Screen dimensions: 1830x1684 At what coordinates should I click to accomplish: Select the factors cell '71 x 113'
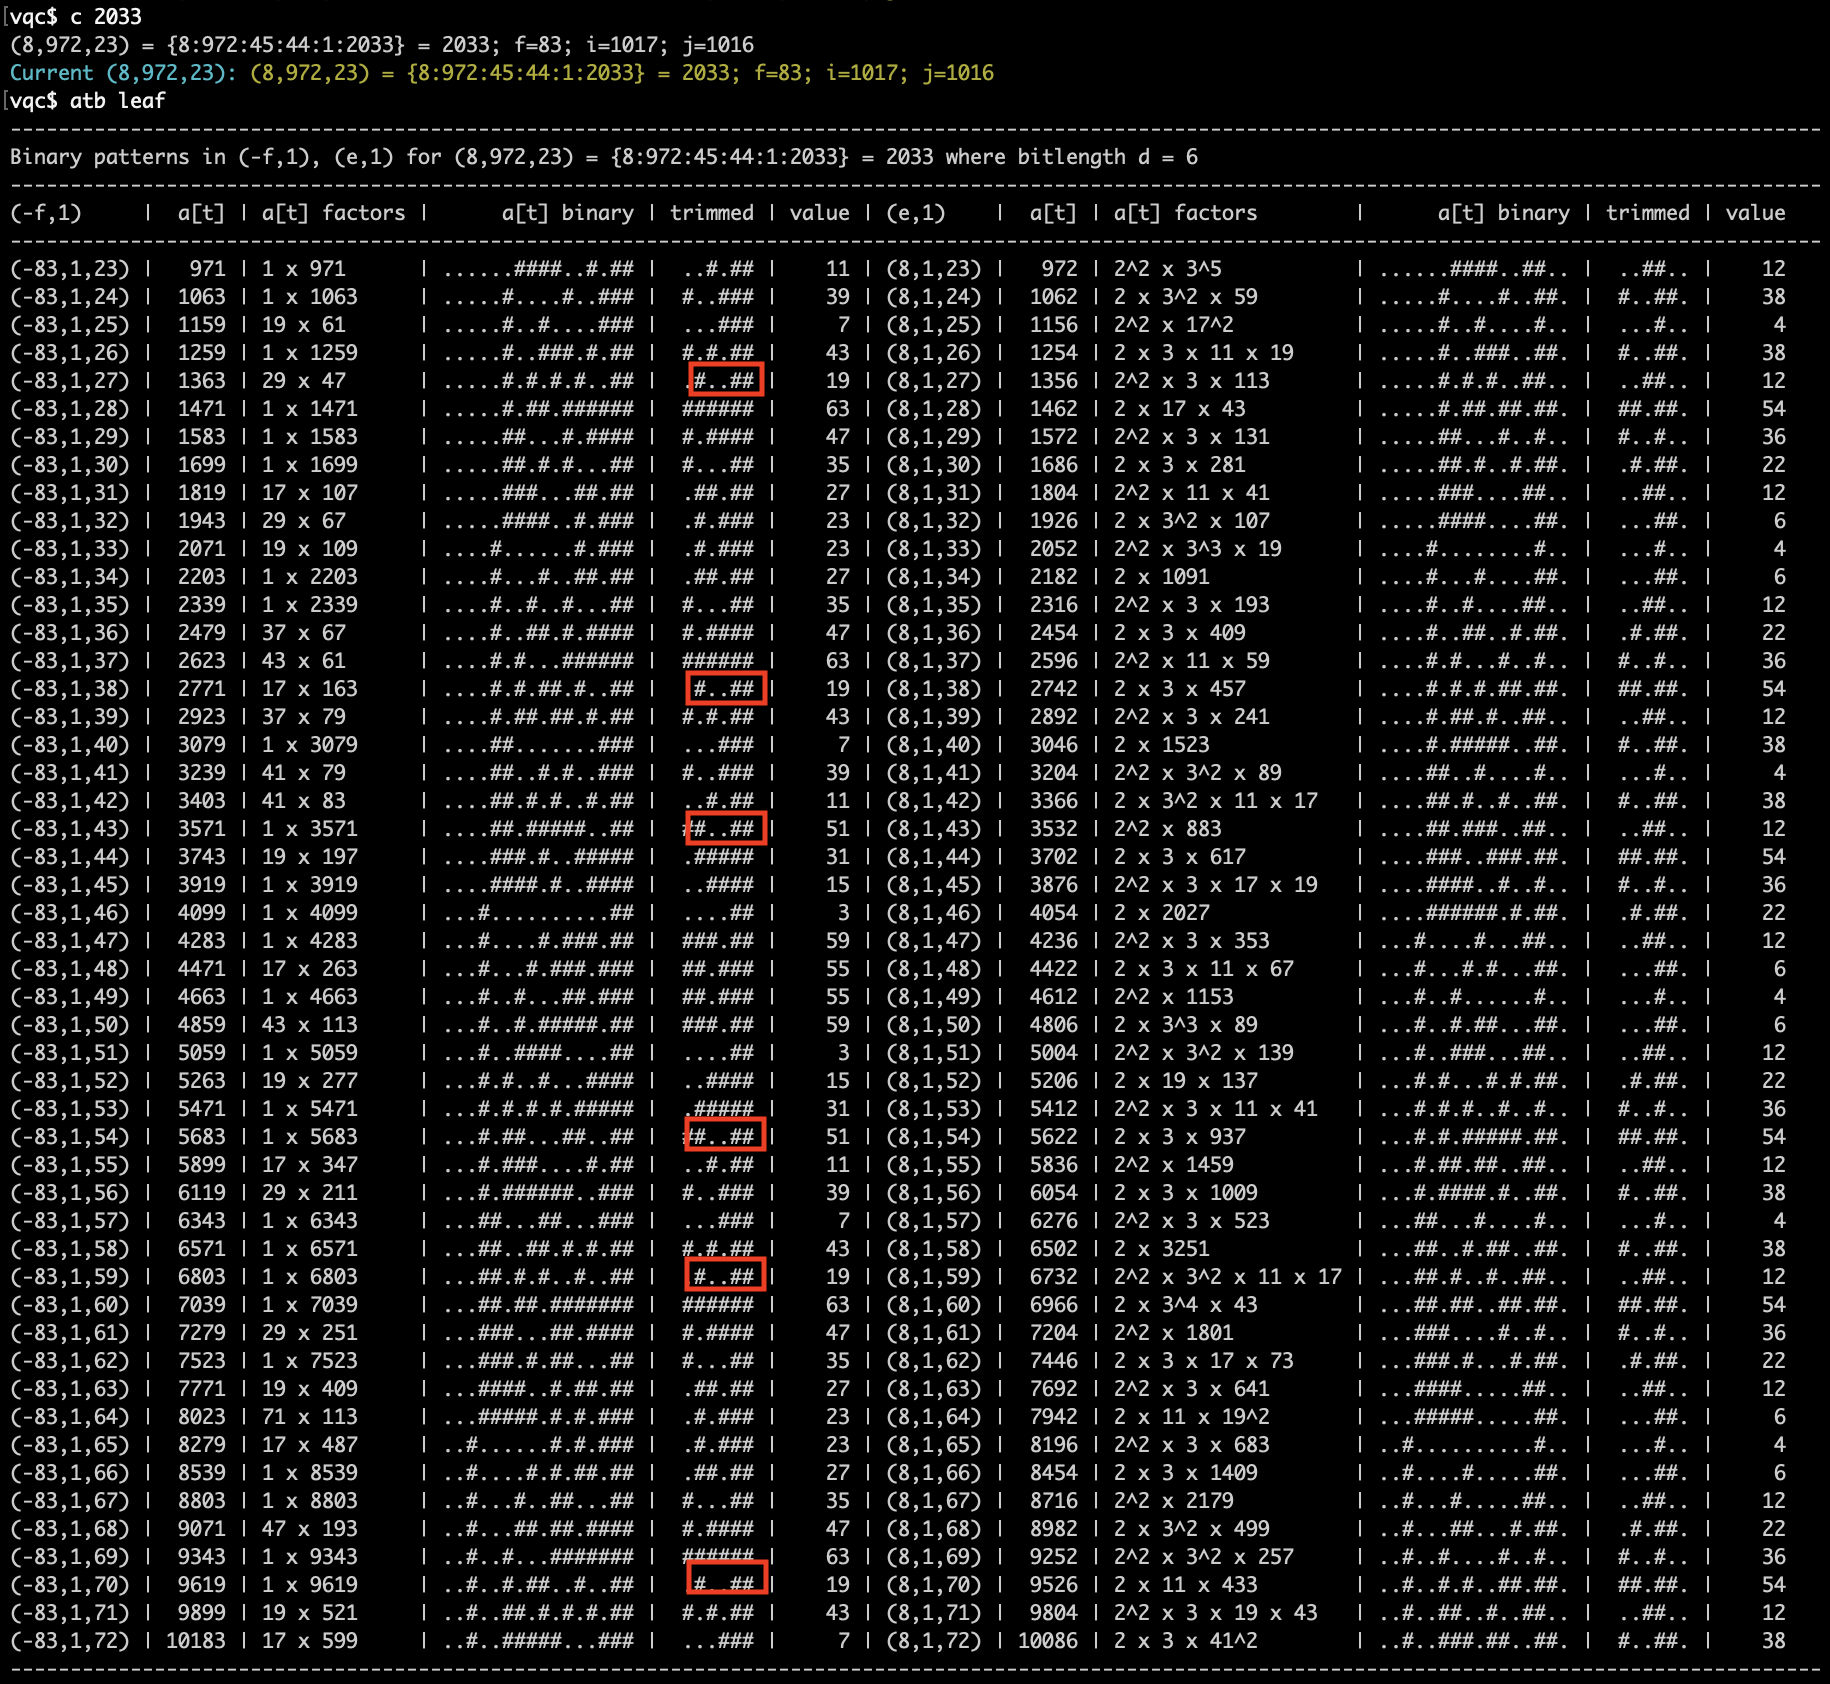[310, 1417]
